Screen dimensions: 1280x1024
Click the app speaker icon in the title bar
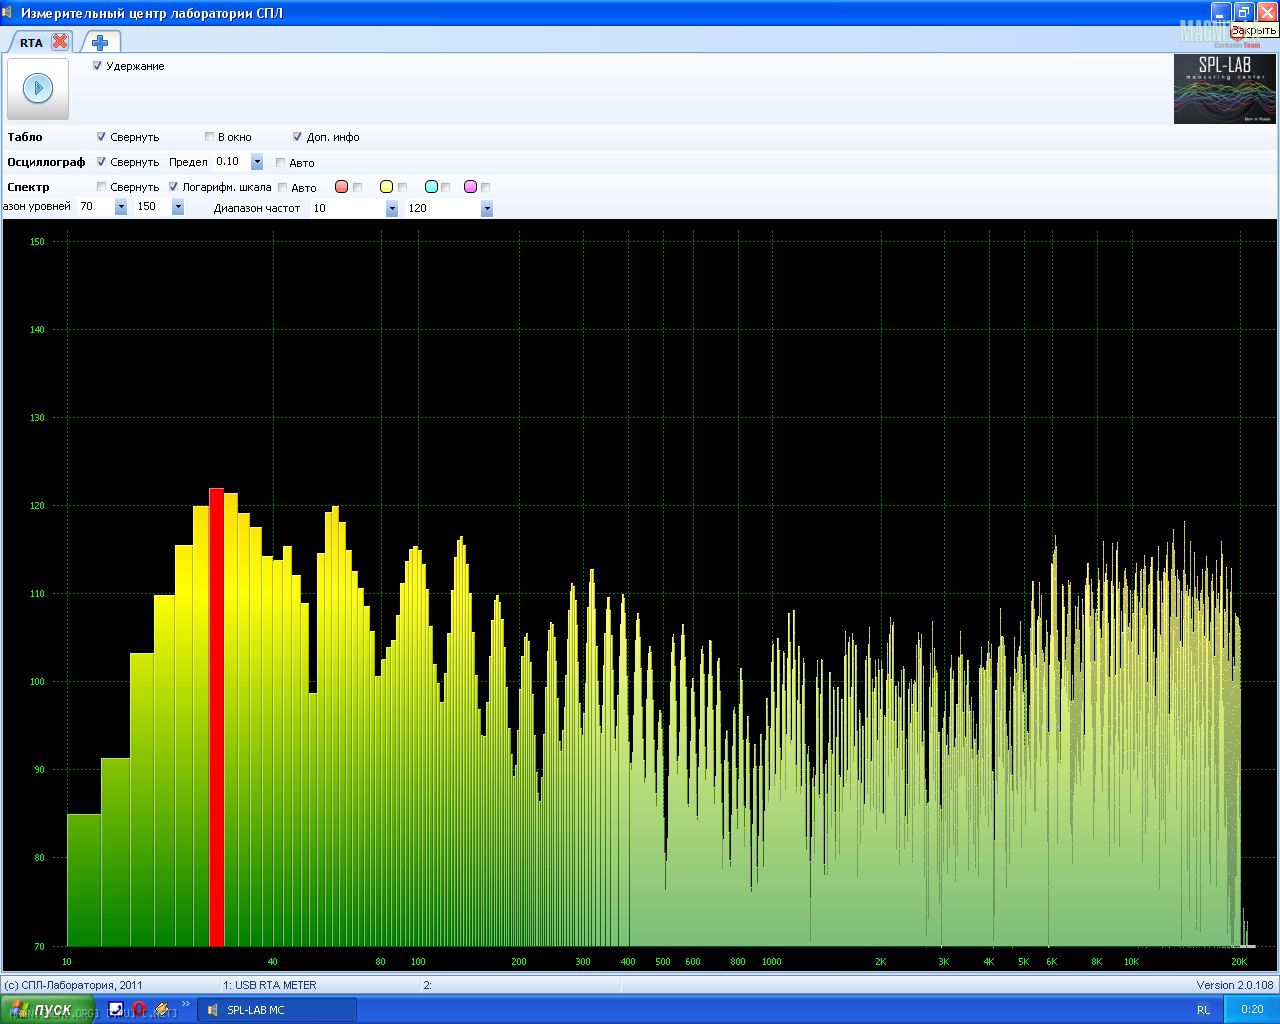coord(8,13)
